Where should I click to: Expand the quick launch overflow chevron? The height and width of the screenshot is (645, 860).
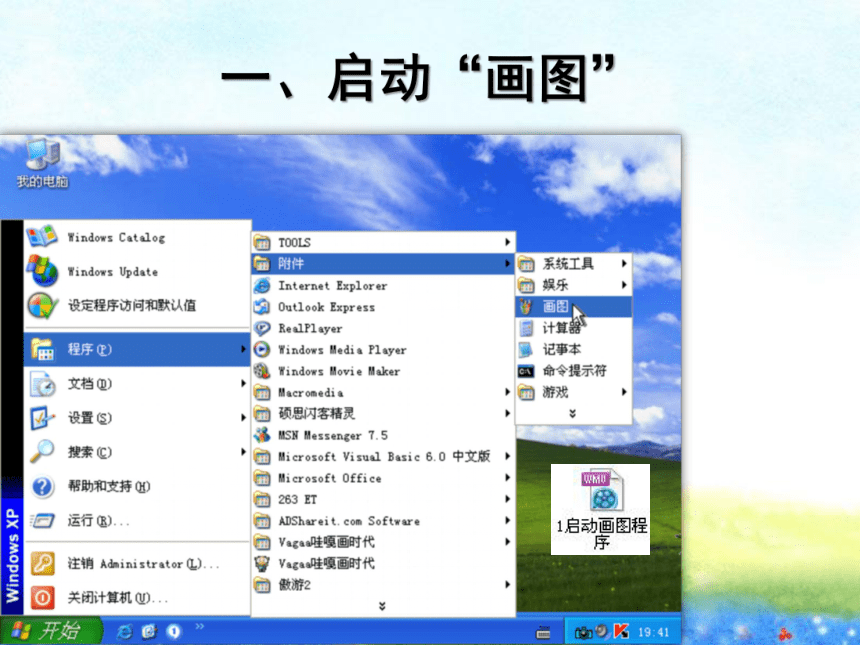coord(199,626)
